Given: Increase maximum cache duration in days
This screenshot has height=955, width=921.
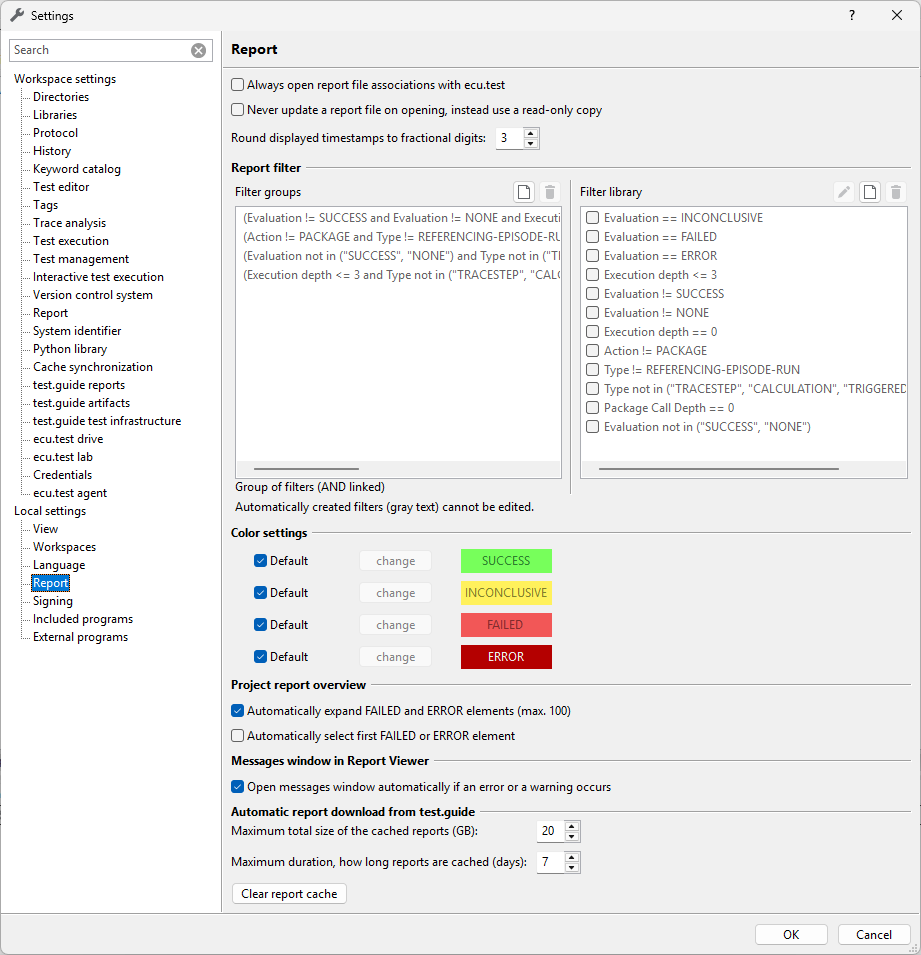Looking at the screenshot, I should [x=571, y=858].
